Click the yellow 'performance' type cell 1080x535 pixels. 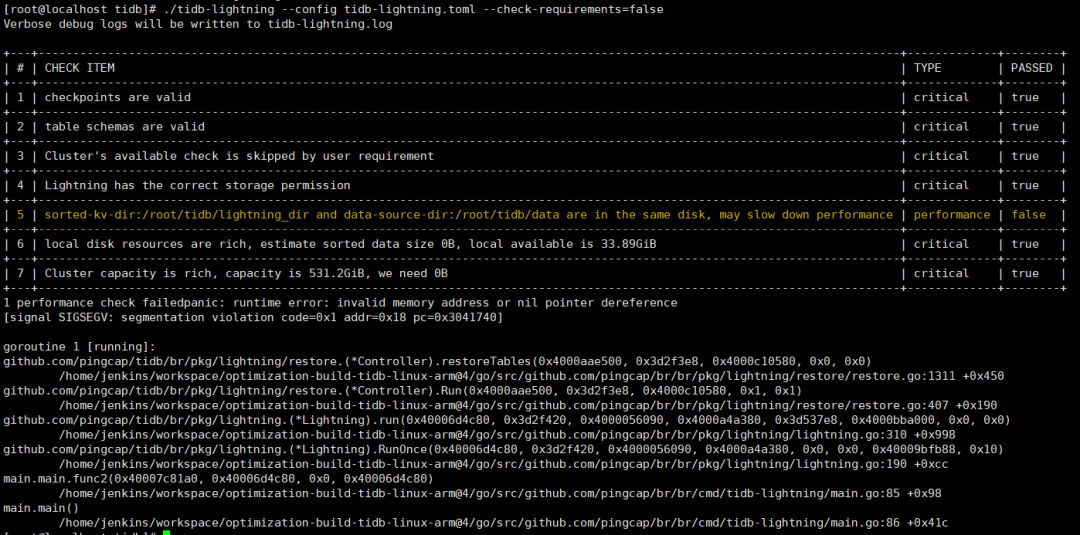[x=952, y=215]
